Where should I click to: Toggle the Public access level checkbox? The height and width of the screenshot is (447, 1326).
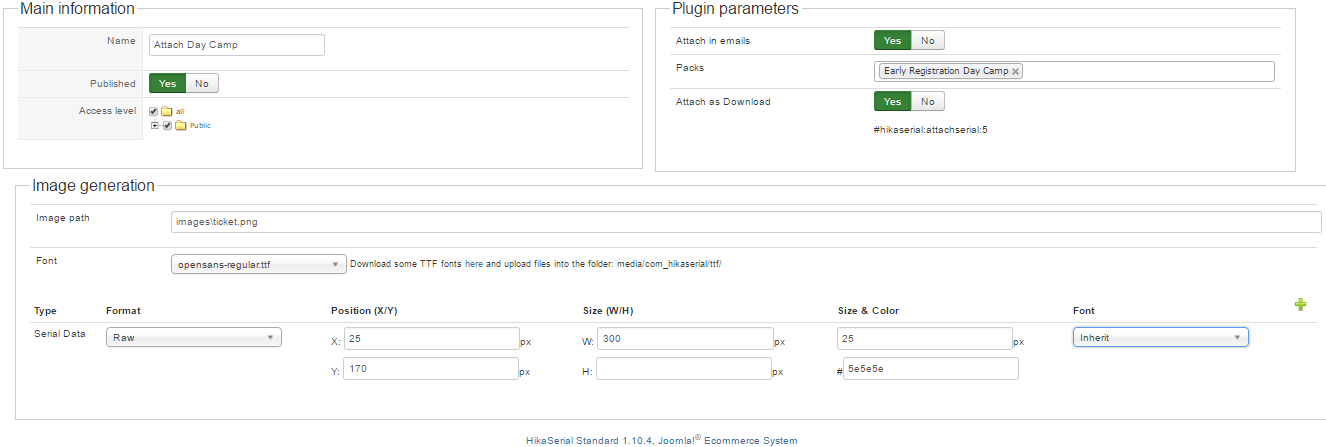click(x=167, y=125)
